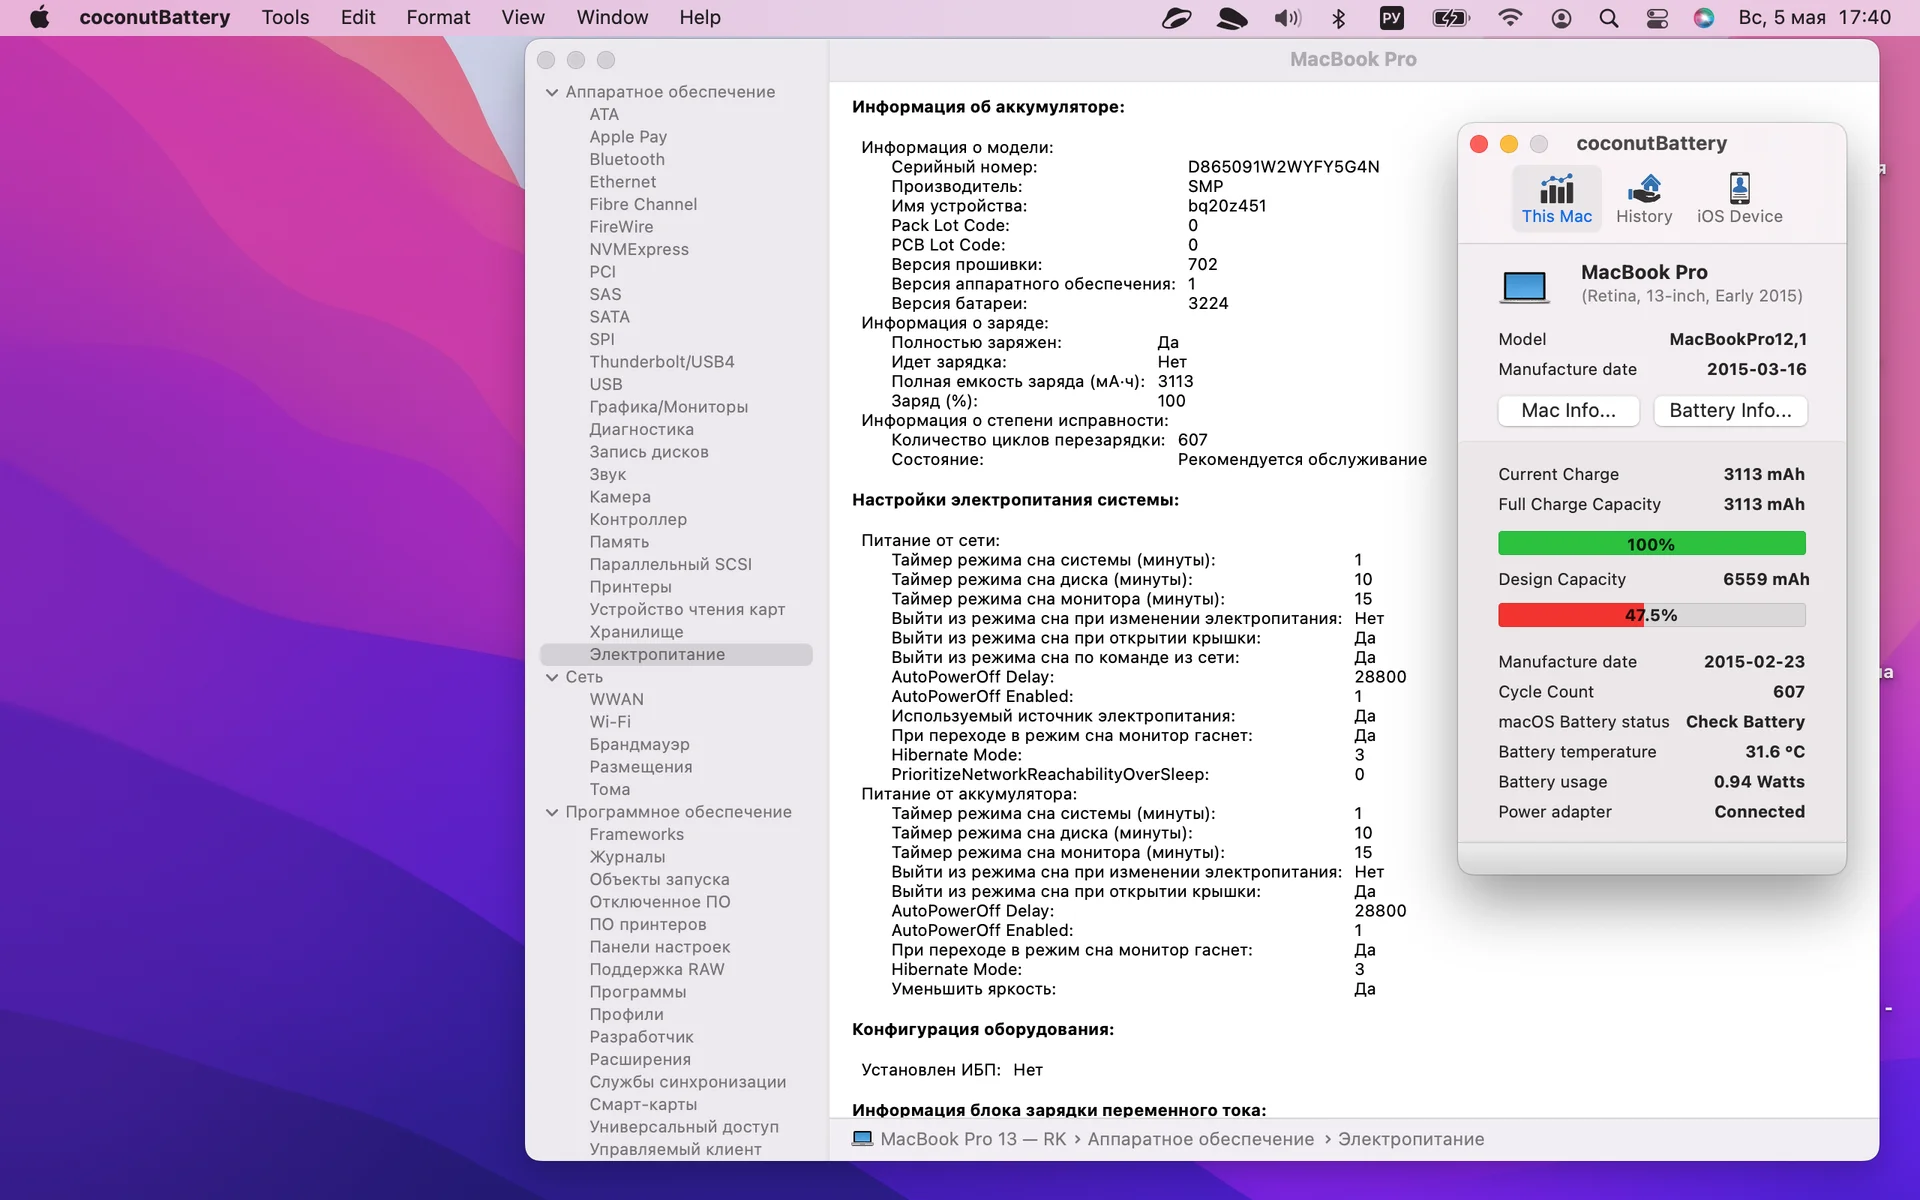Select Apple Pay in the sidebar
Viewport: 1920px width, 1200px height.
coord(628,137)
